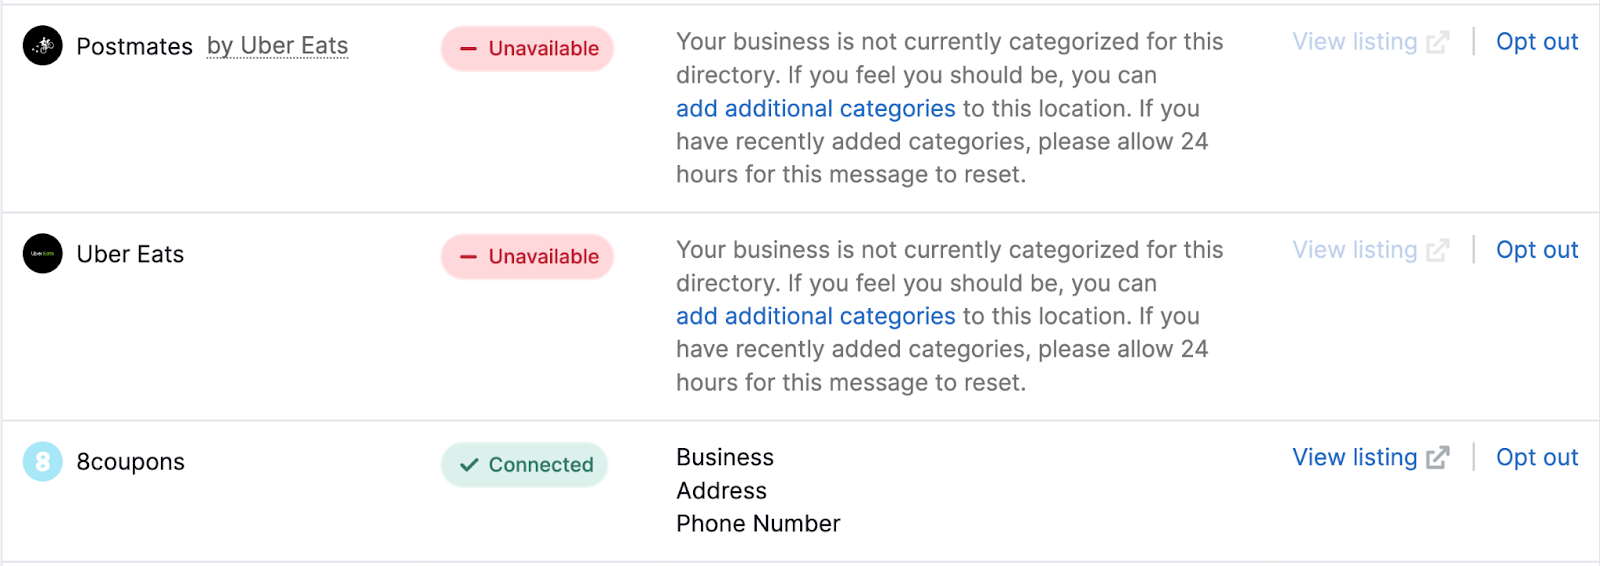Select the Uber Eats directory name
This screenshot has height=566, width=1600.
130,255
